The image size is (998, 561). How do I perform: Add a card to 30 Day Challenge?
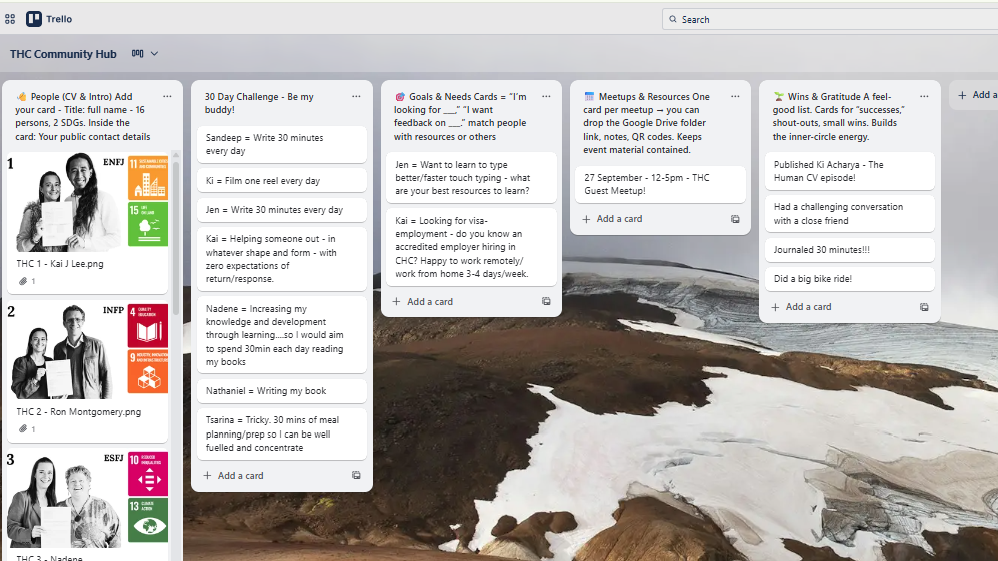[234, 476]
